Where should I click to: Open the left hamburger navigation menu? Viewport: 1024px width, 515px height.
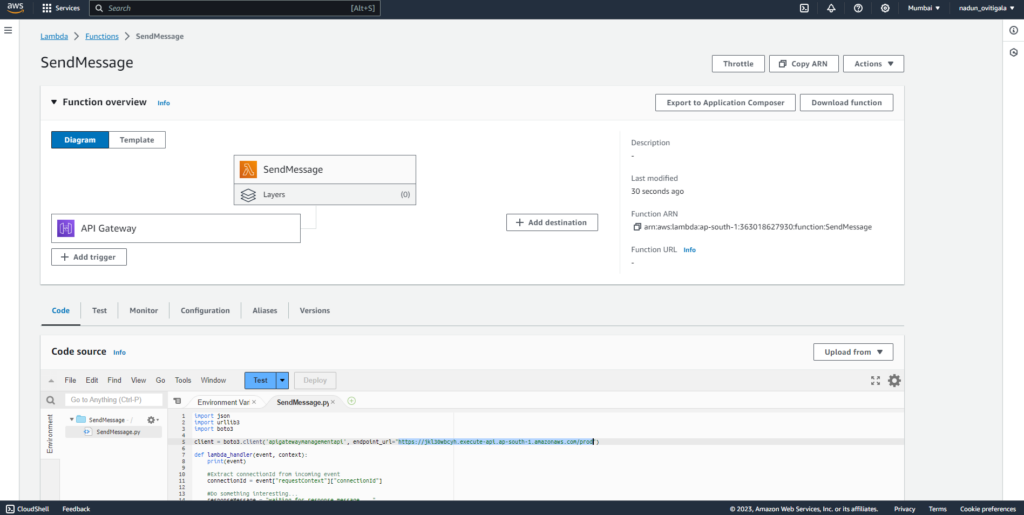click(x=8, y=30)
